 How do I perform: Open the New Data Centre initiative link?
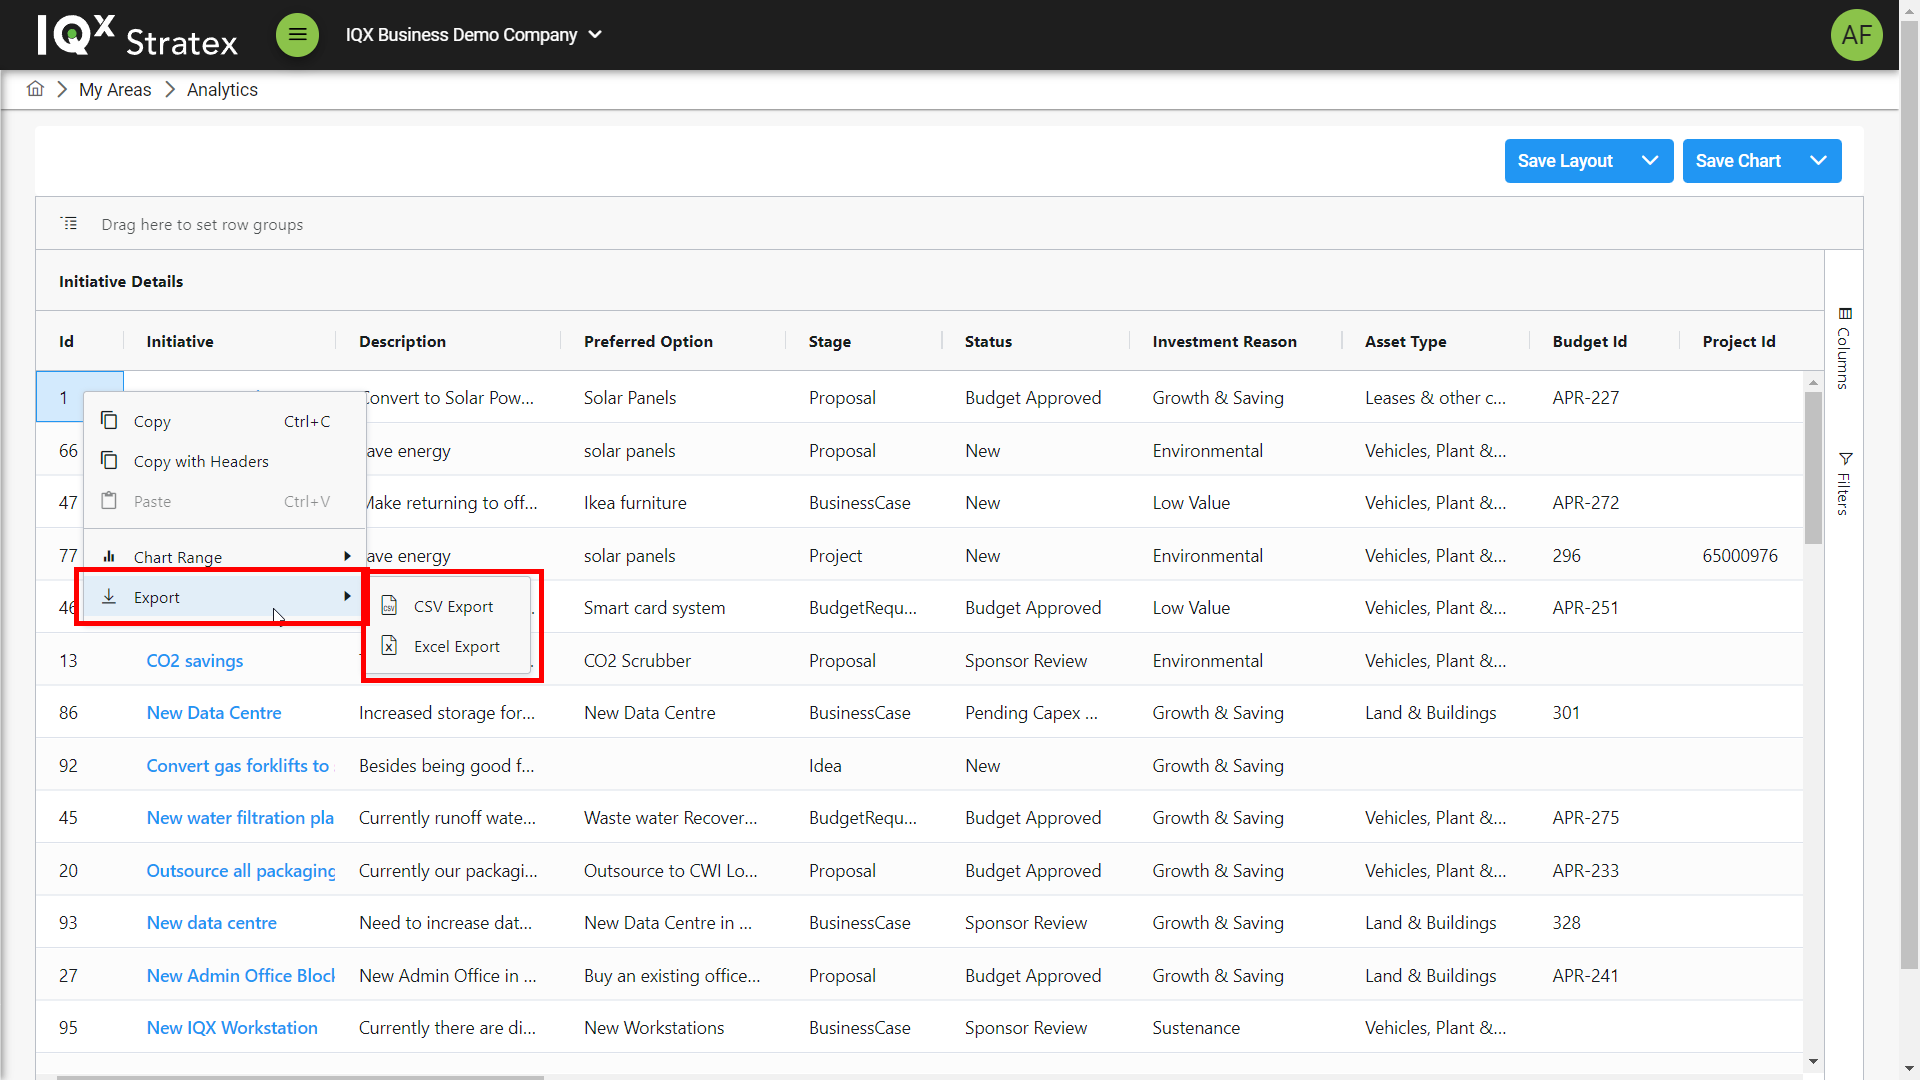click(x=214, y=713)
